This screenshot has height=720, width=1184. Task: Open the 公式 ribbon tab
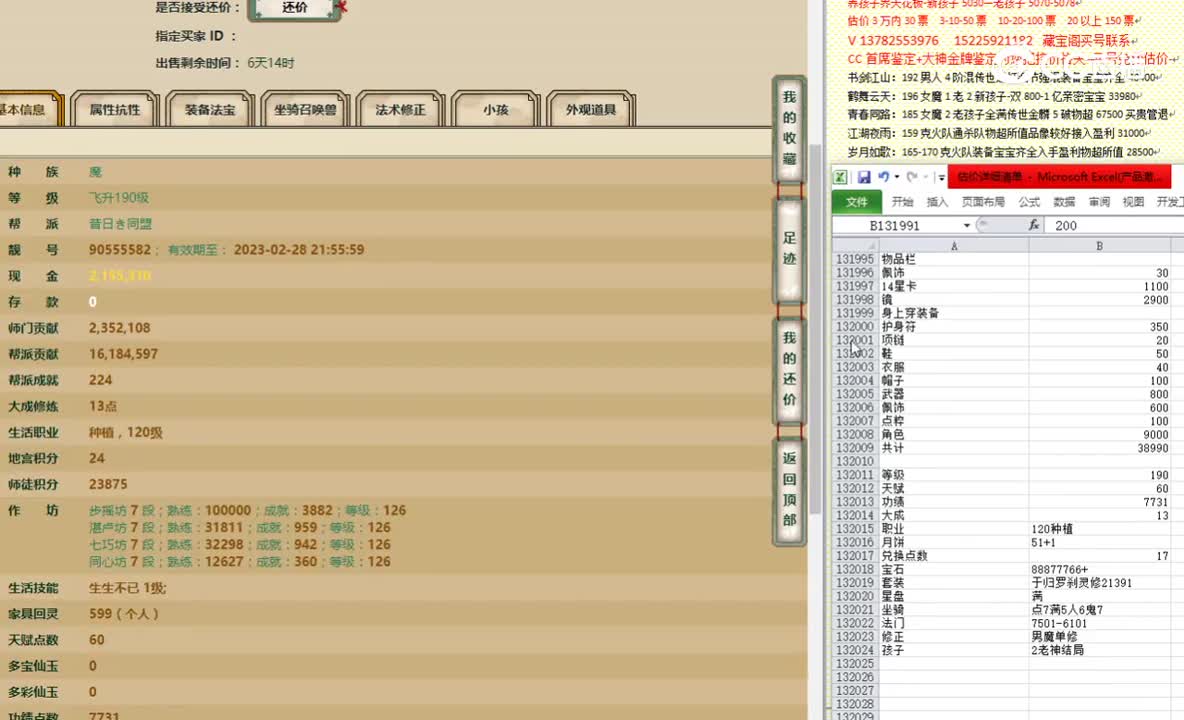click(1029, 202)
